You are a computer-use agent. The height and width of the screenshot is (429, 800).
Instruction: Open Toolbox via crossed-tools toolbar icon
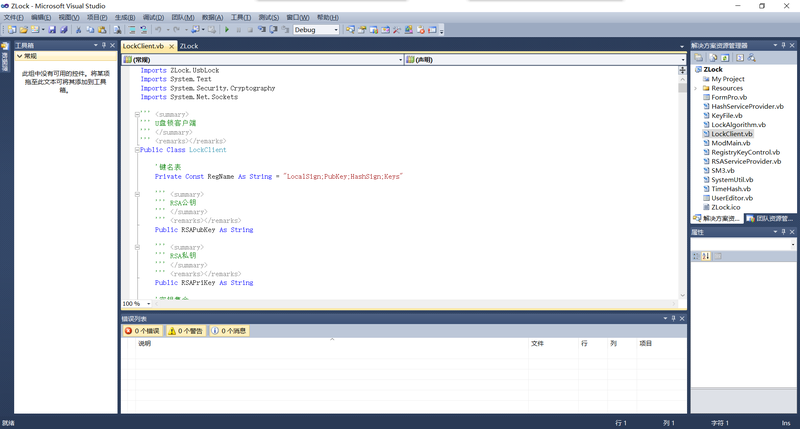(396, 30)
